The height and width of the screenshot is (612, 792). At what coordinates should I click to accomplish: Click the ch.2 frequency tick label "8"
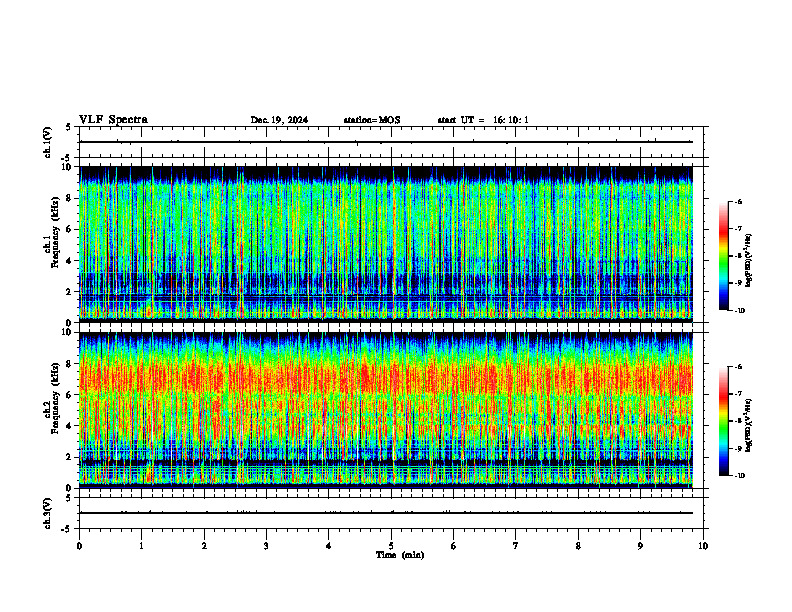69,364
